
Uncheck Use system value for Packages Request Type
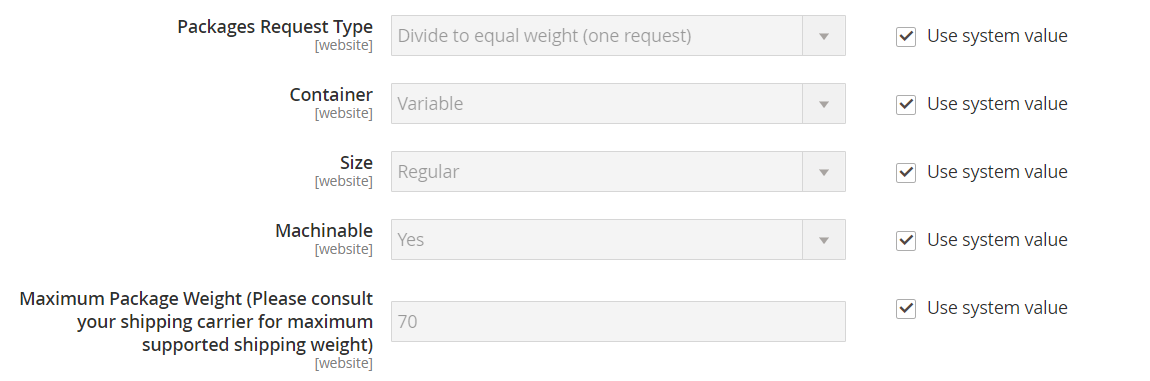coord(906,36)
